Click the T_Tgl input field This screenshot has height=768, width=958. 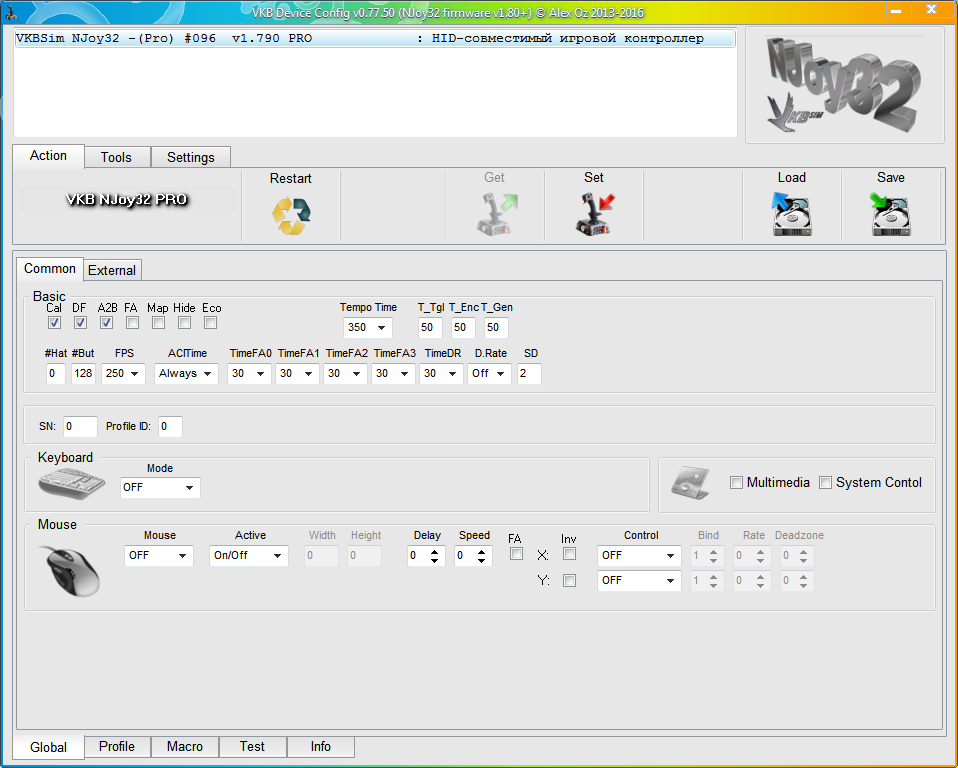click(430, 327)
